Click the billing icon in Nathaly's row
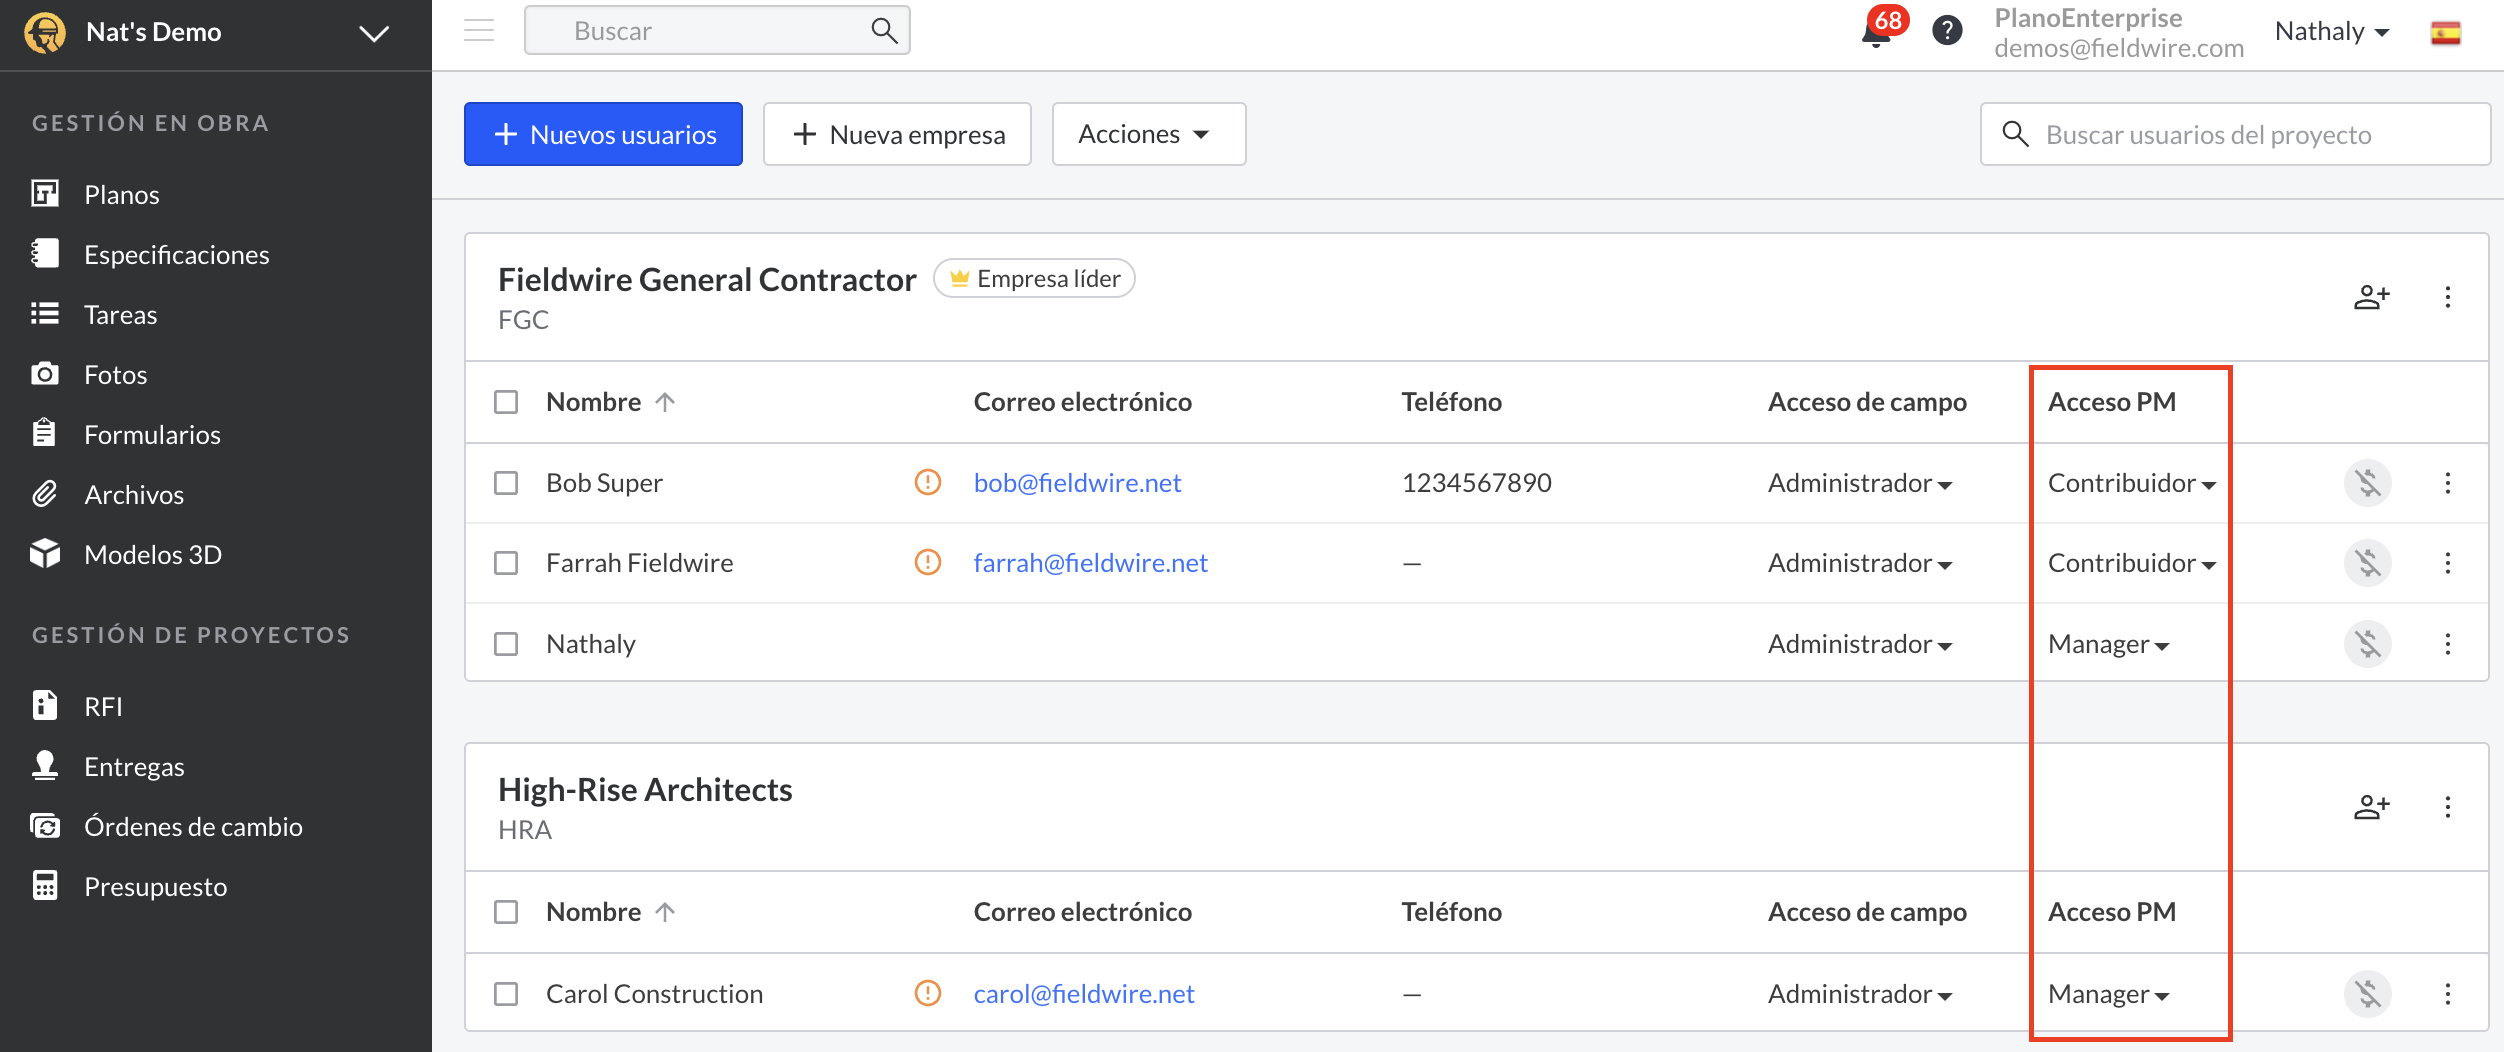Image resolution: width=2504 pixels, height=1052 pixels. [2367, 644]
